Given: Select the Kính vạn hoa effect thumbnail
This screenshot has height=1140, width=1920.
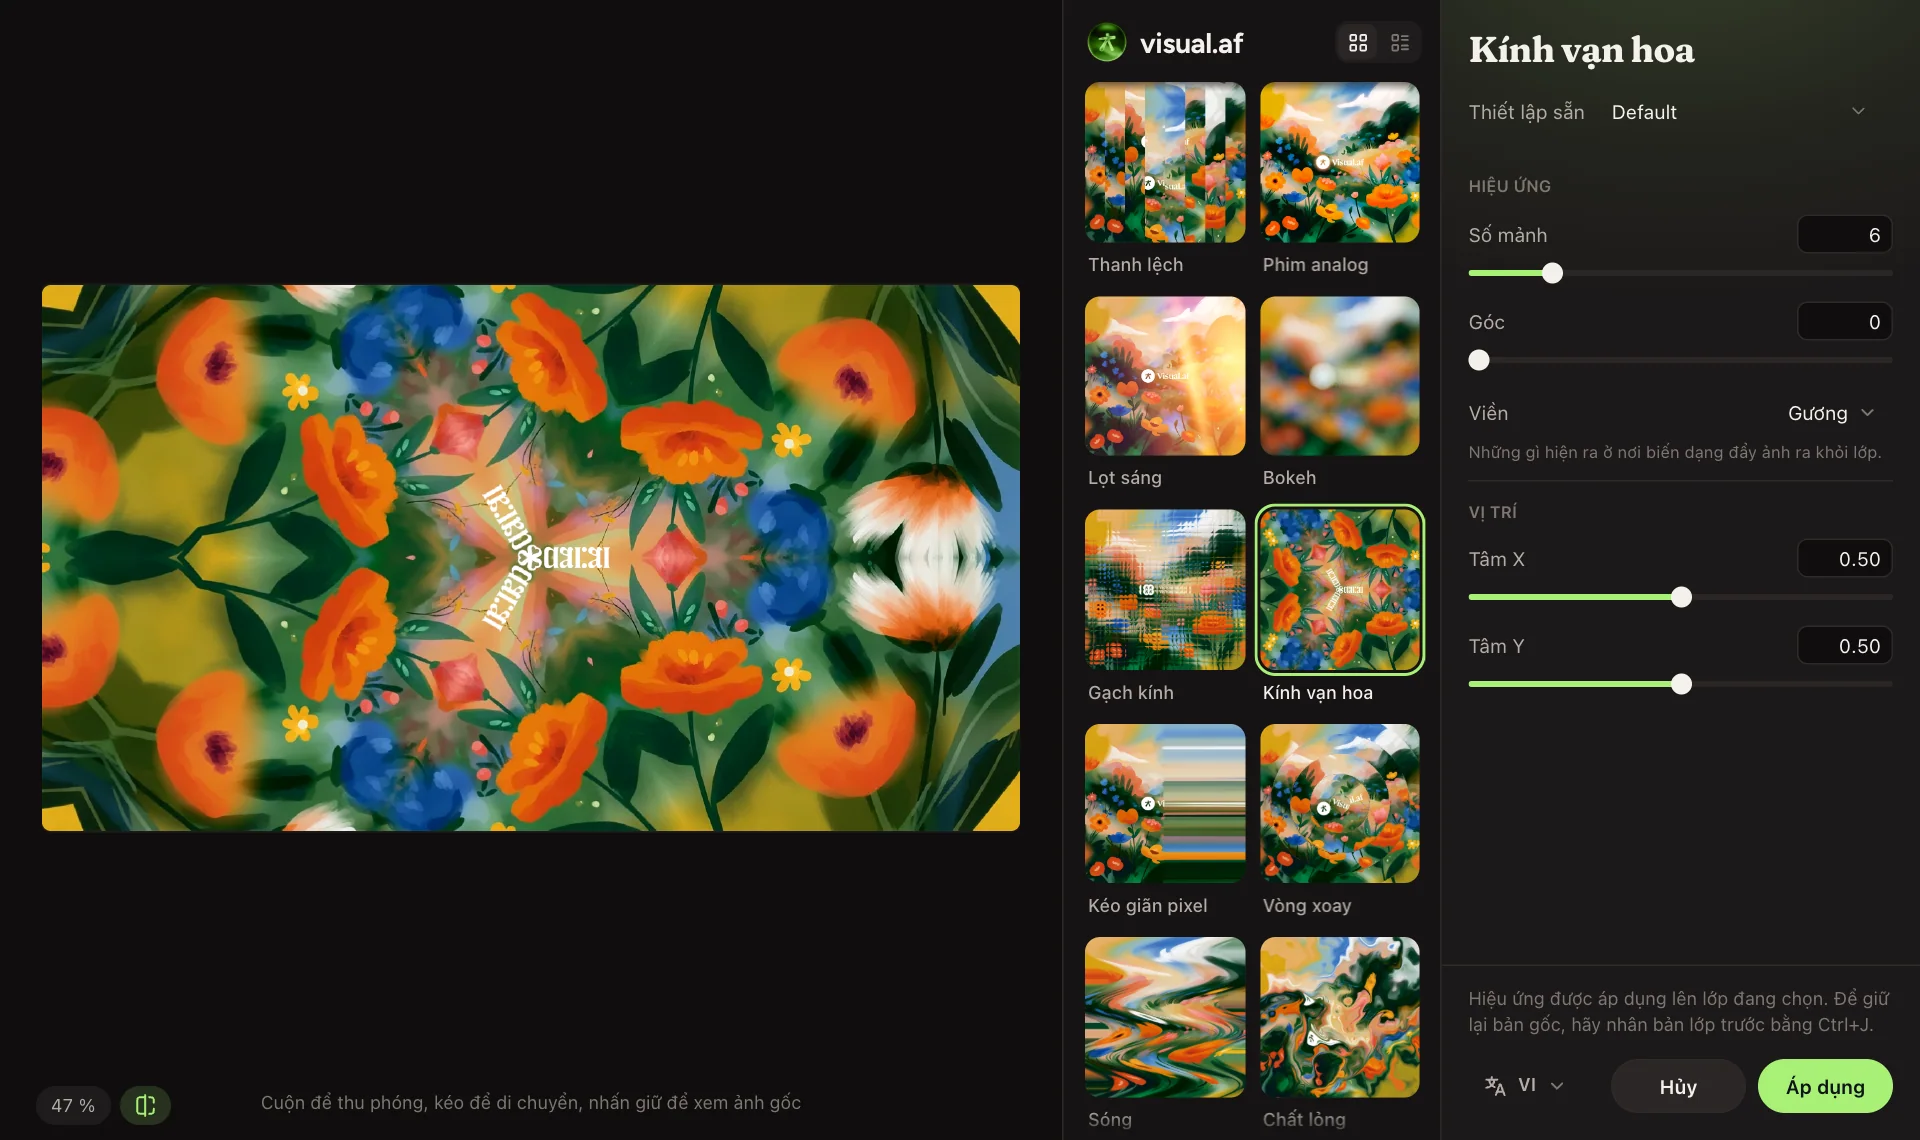Looking at the screenshot, I should [x=1340, y=590].
